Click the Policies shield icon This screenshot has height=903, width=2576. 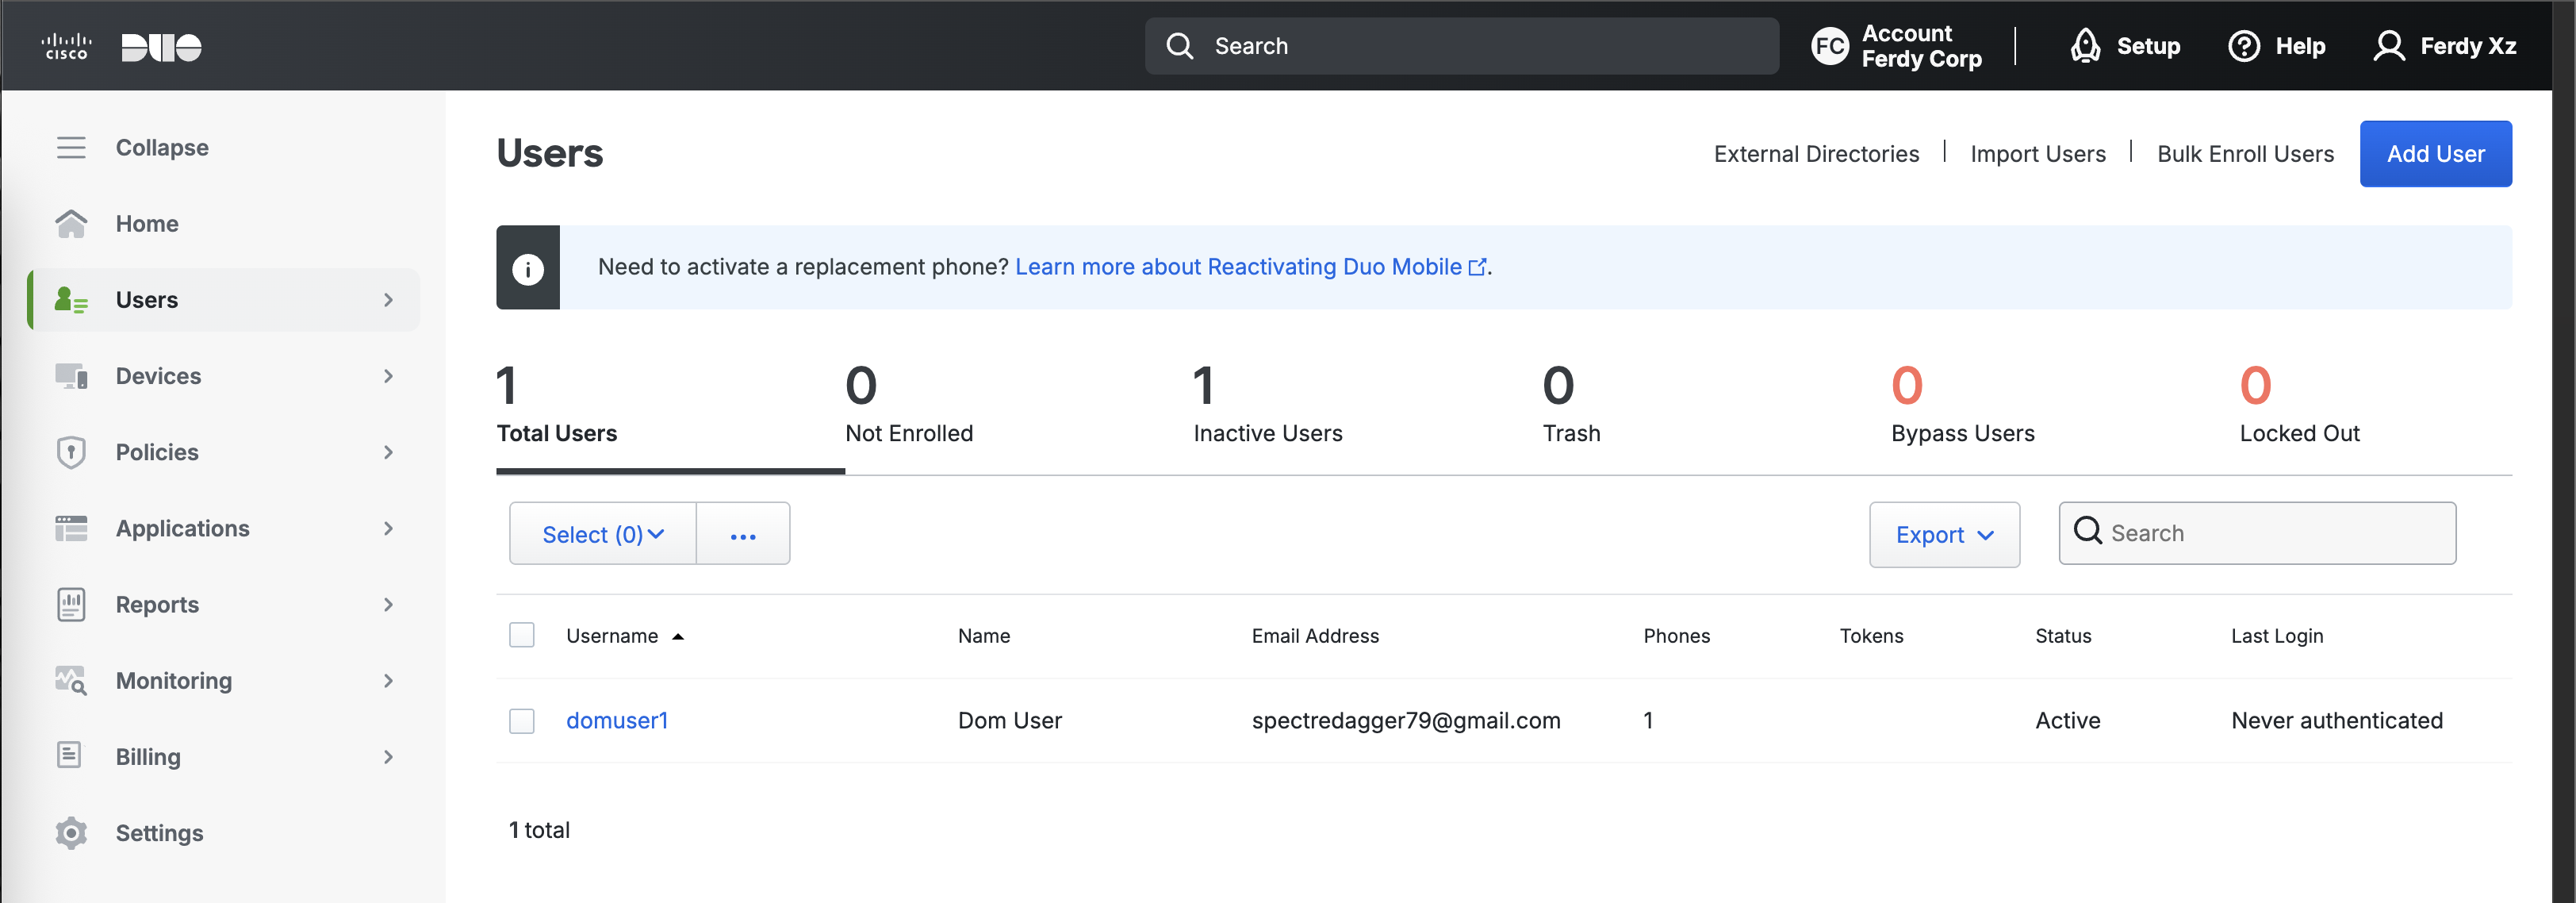(x=70, y=452)
